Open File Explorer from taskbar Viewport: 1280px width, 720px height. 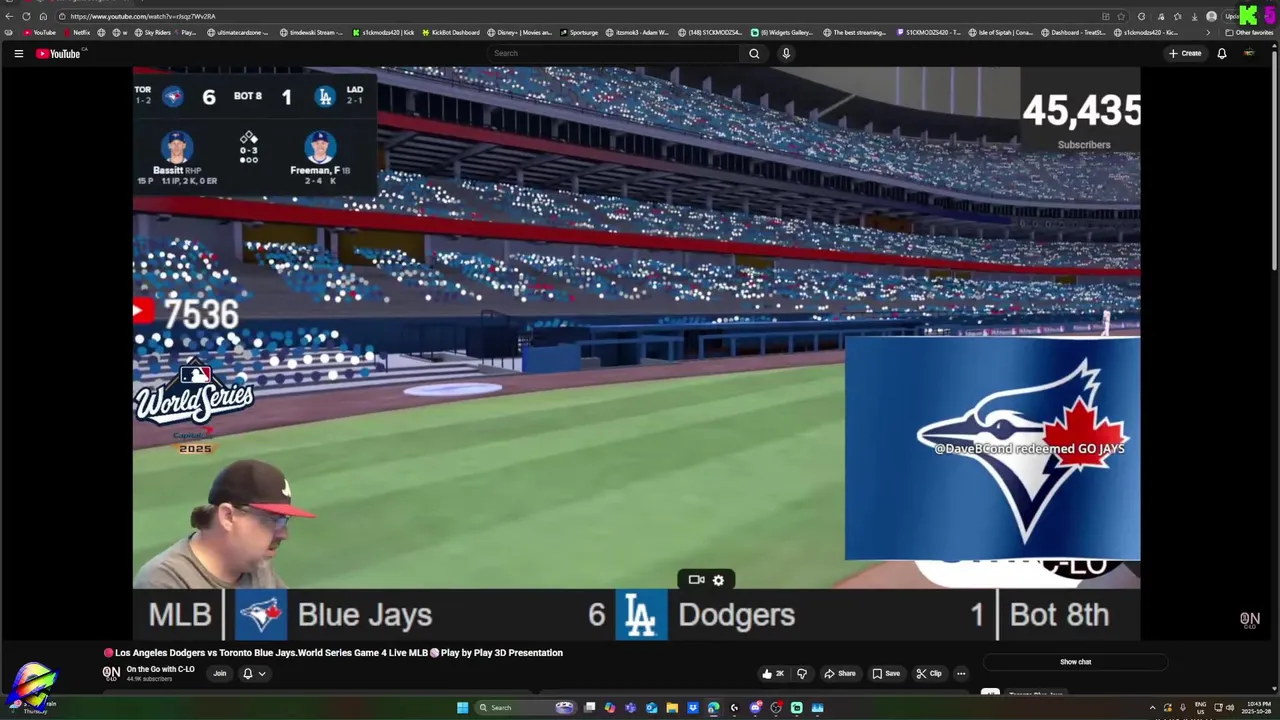point(672,707)
